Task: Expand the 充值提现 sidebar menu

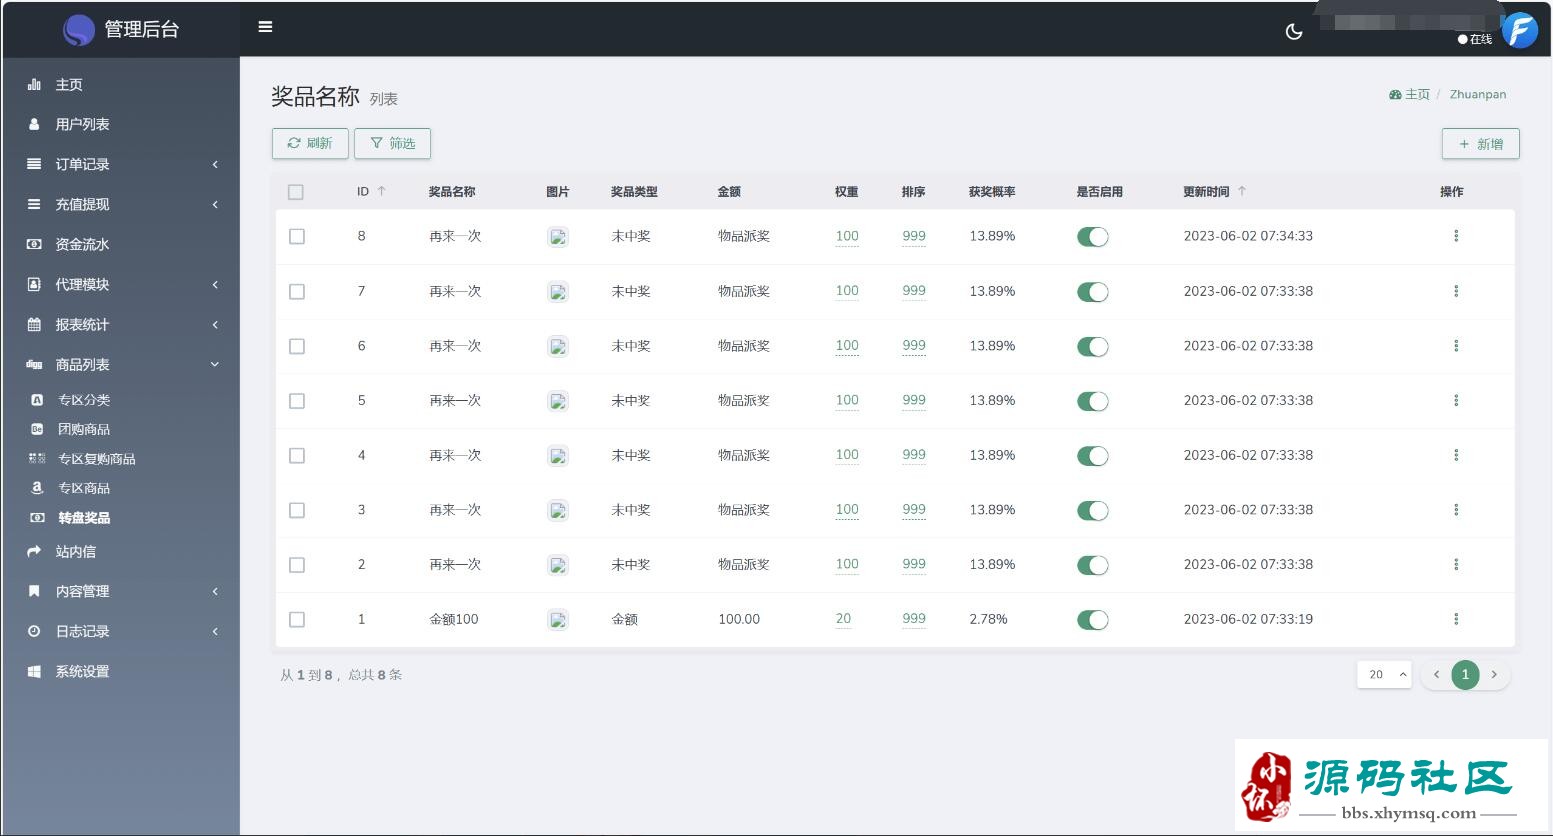Action: pyautogui.click(x=121, y=204)
